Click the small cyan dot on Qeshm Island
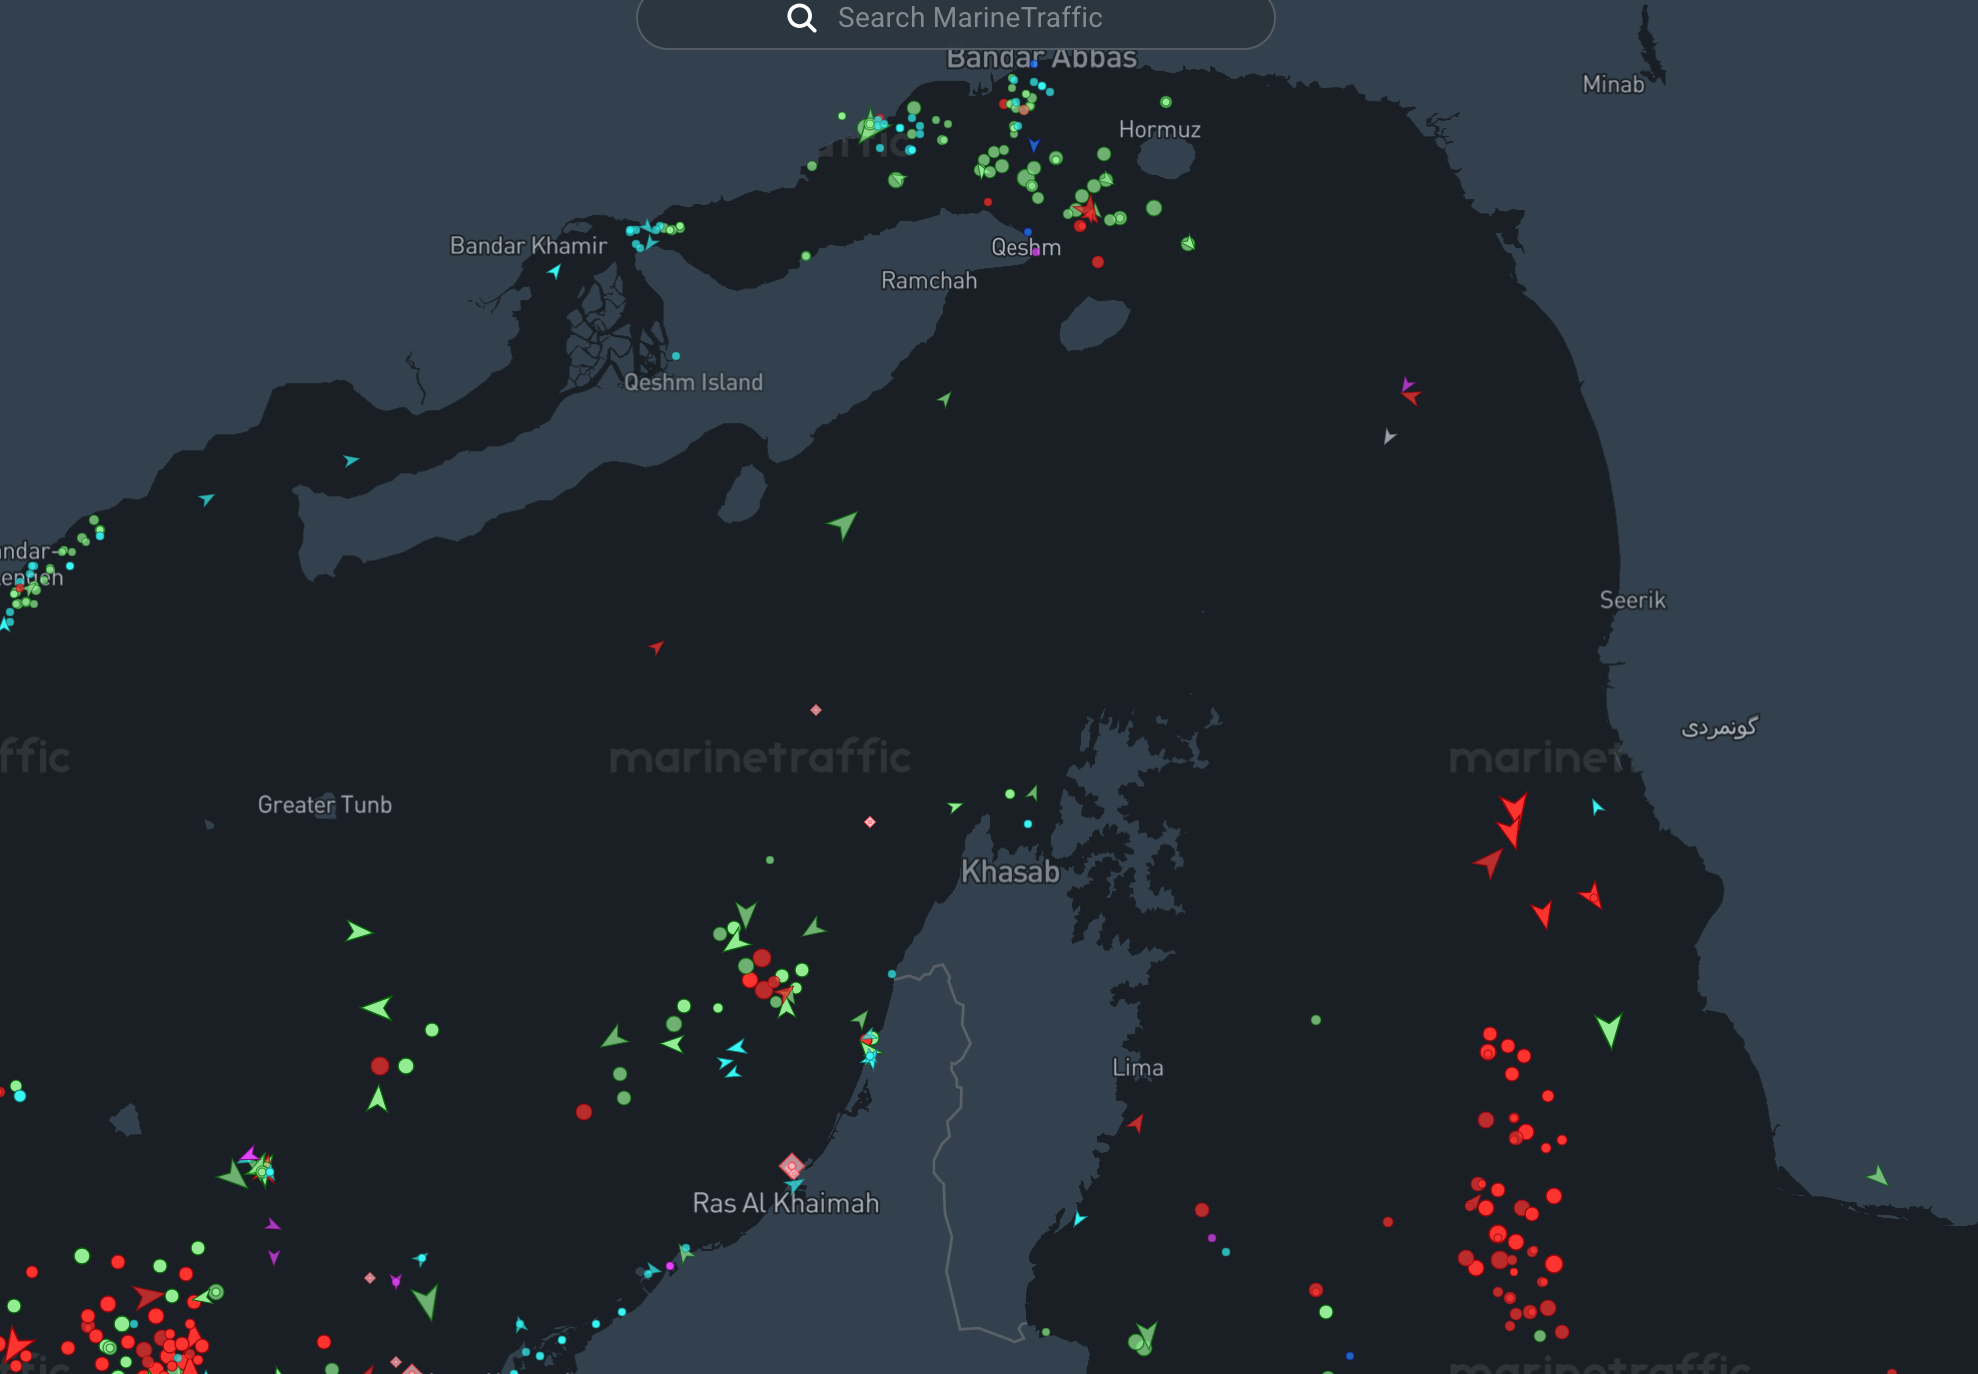1978x1374 pixels. [676, 356]
